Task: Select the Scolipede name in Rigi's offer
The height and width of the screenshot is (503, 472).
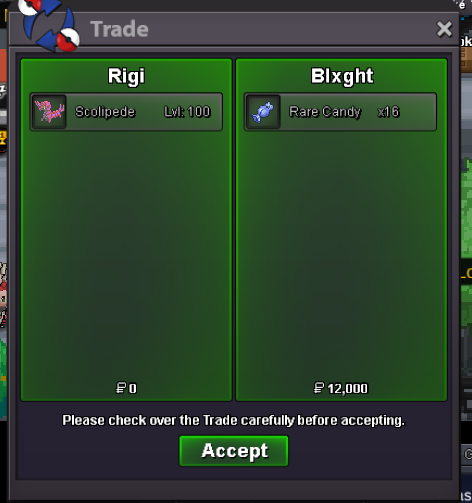Action: [x=105, y=112]
